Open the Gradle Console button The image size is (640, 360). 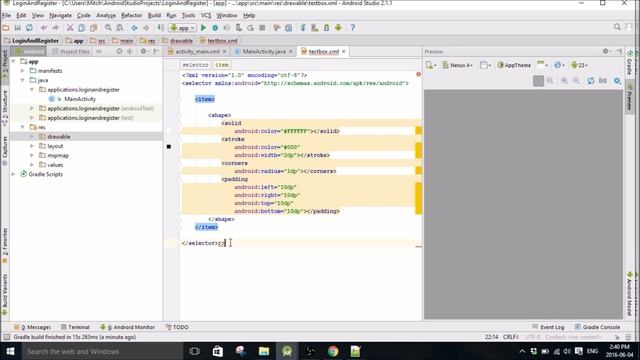click(x=597, y=327)
